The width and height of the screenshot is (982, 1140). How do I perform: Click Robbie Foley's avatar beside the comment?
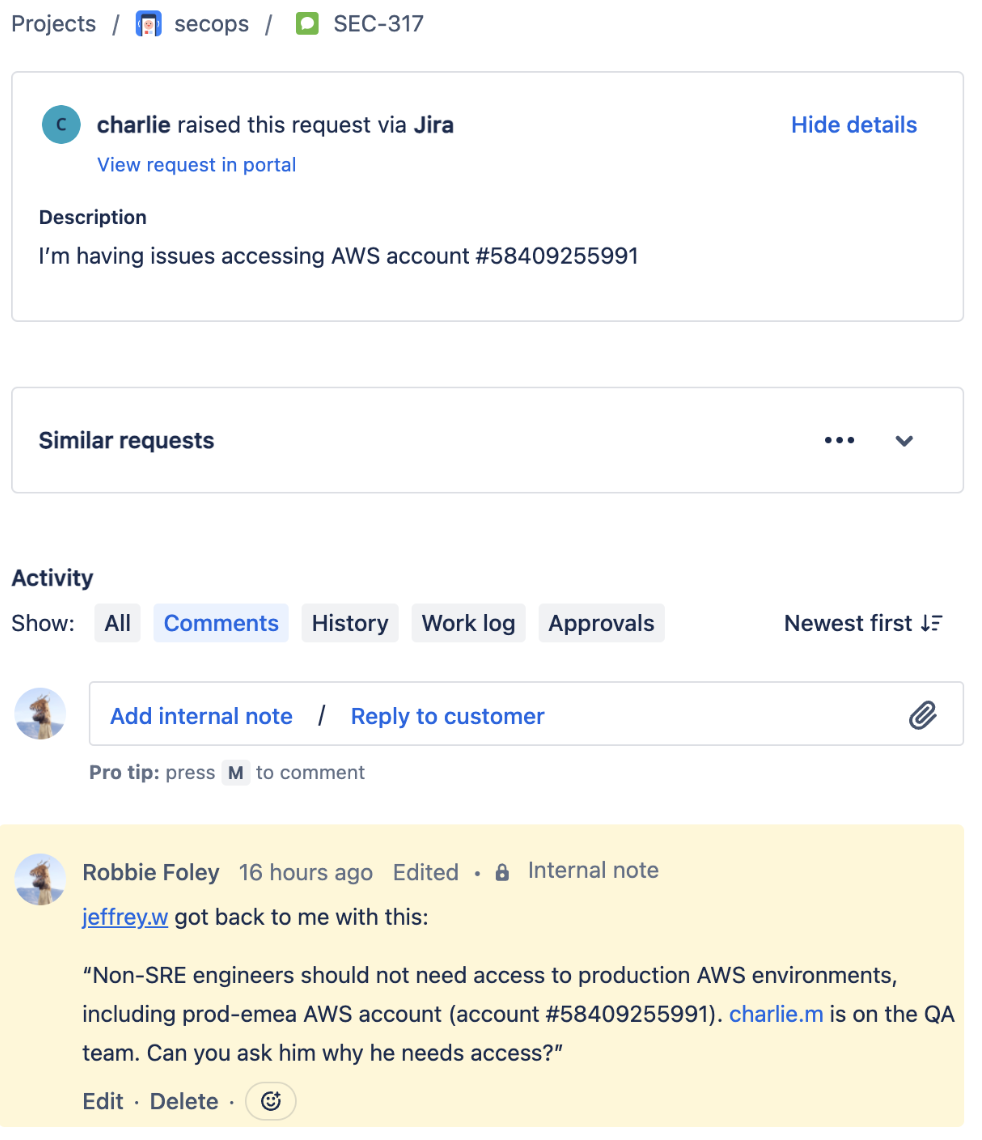pyautogui.click(x=41, y=879)
